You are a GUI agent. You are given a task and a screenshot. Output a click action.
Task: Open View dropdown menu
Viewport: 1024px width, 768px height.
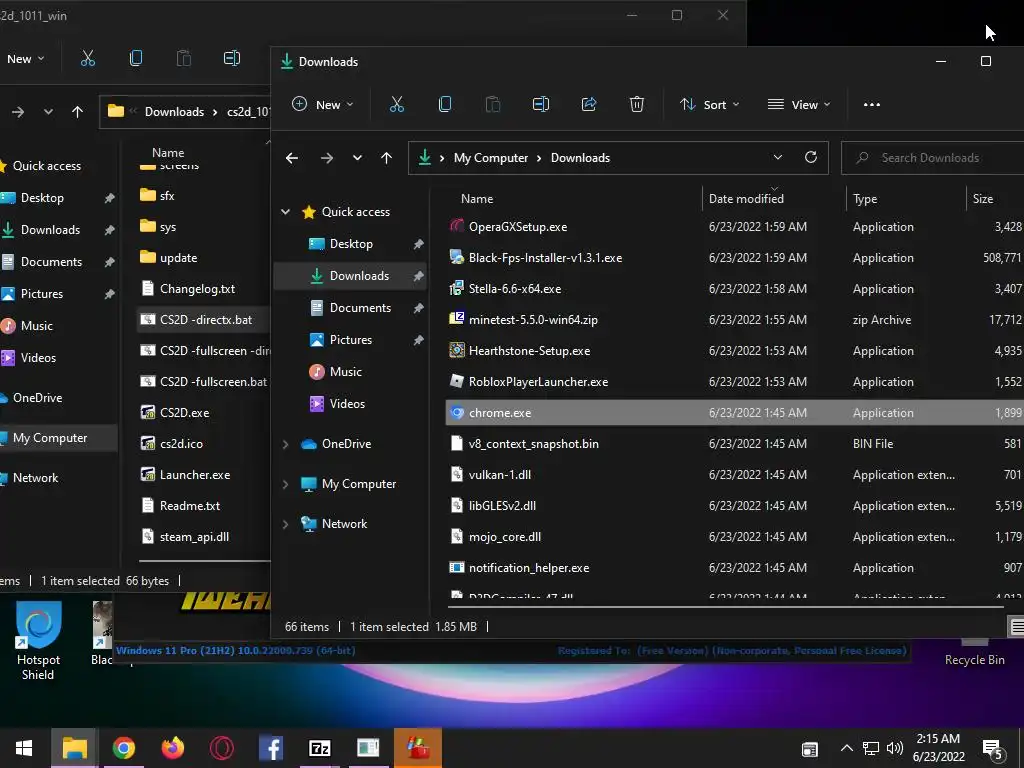[799, 104]
